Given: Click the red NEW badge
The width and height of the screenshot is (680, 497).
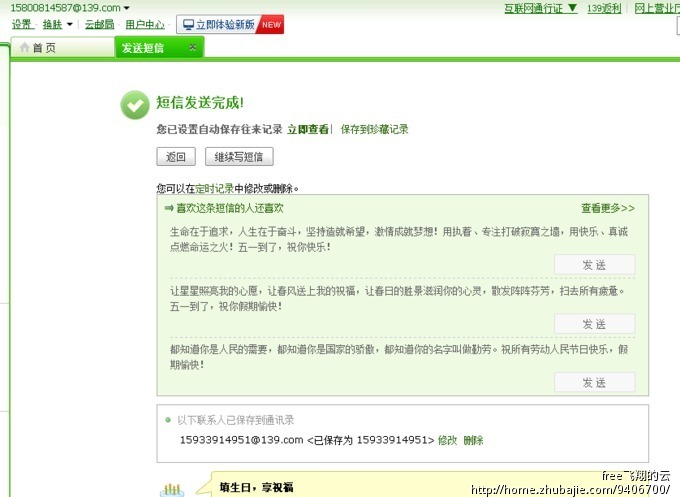Looking at the screenshot, I should point(271,25).
